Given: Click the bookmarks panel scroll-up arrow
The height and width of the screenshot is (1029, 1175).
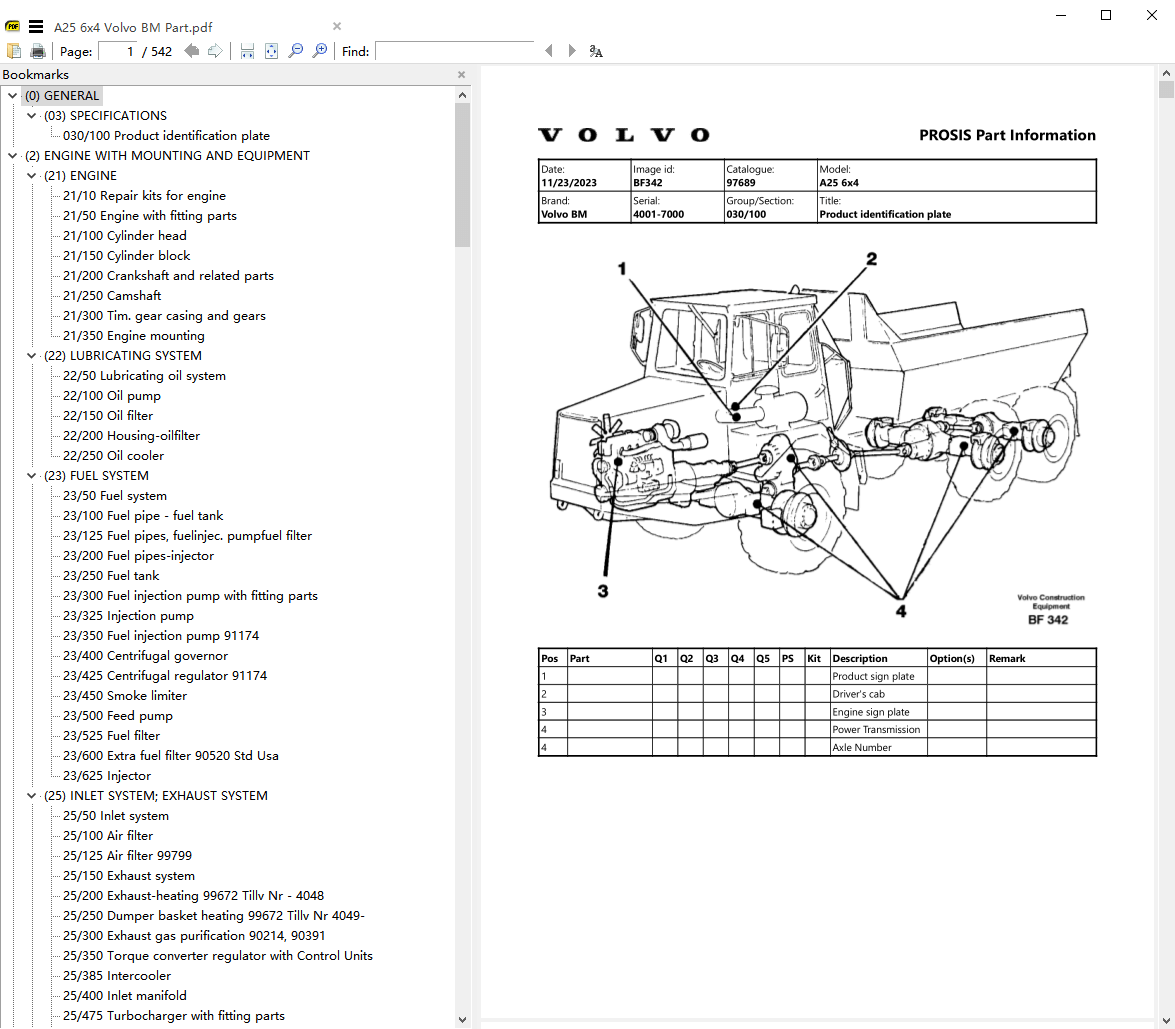Looking at the screenshot, I should [462, 95].
